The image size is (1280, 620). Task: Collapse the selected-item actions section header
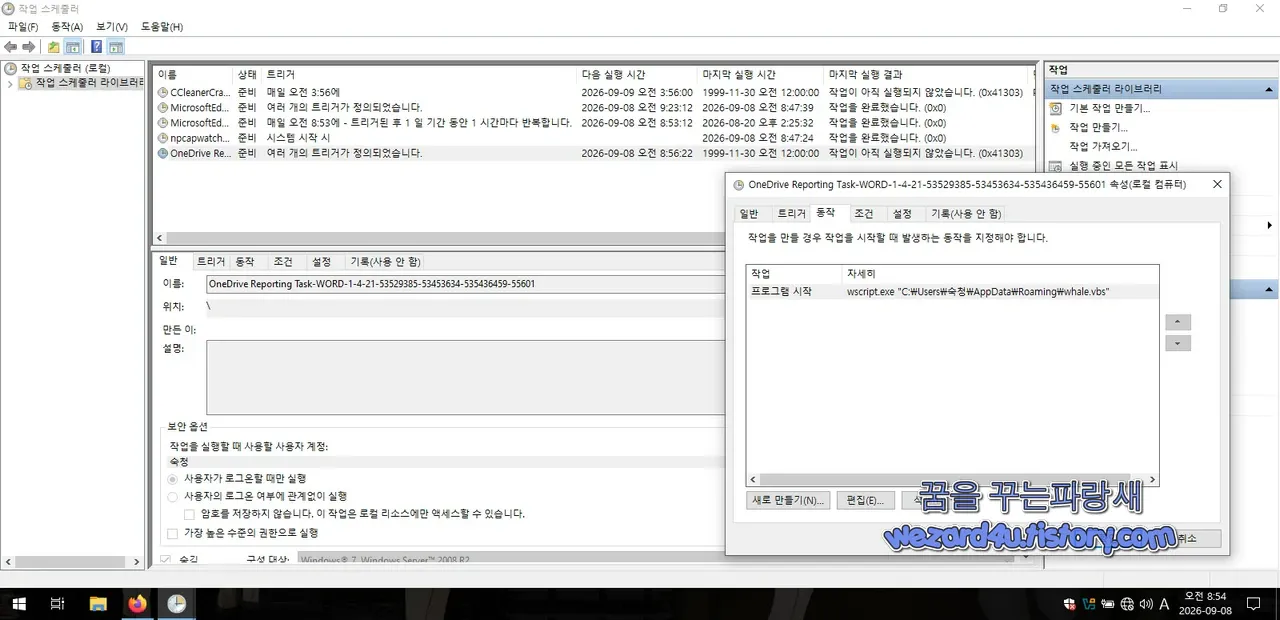click(1268, 289)
